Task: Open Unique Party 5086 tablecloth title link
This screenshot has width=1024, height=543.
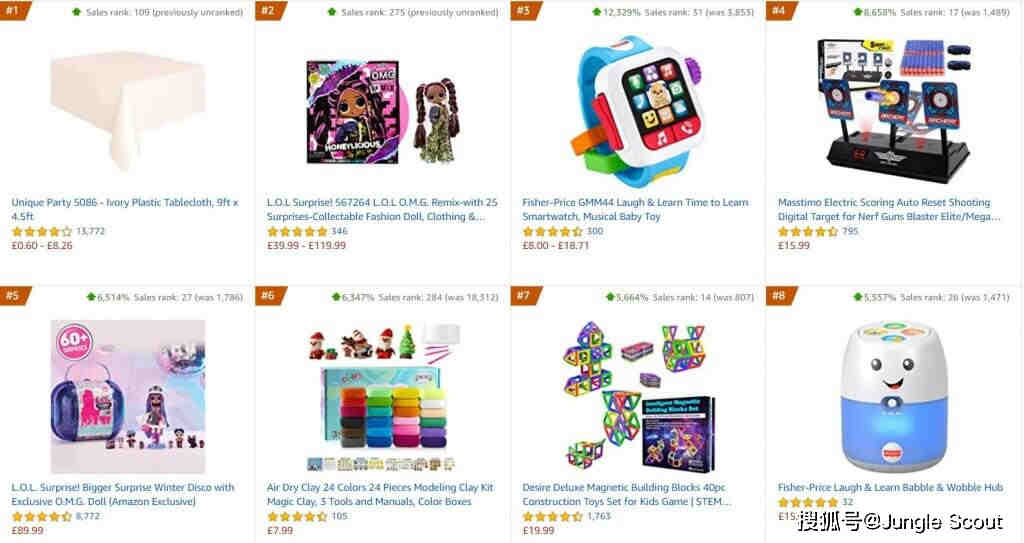Action: pos(125,209)
